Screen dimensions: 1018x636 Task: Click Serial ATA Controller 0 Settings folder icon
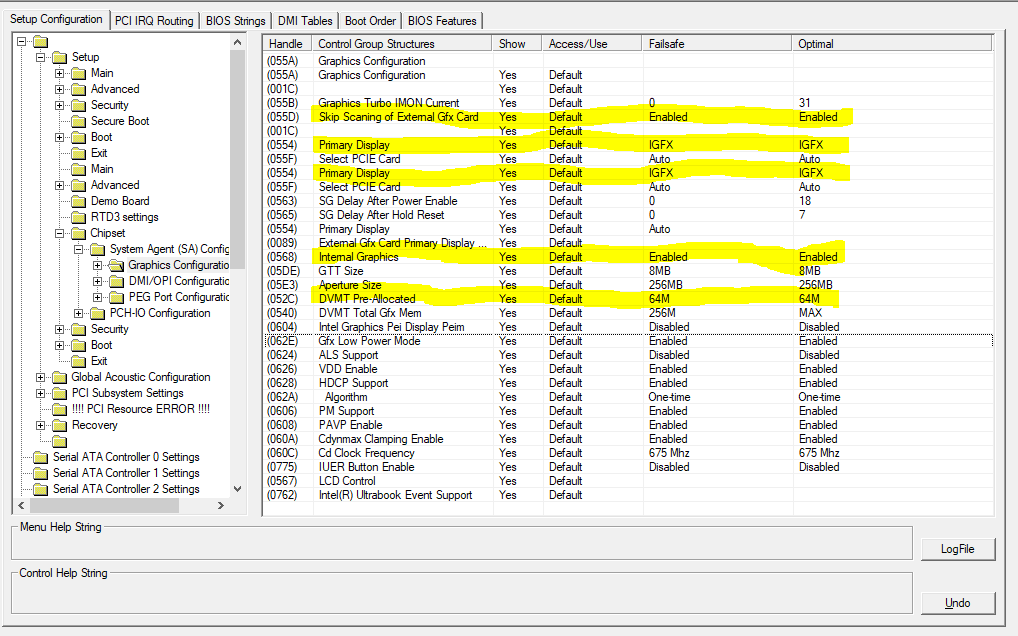point(40,457)
